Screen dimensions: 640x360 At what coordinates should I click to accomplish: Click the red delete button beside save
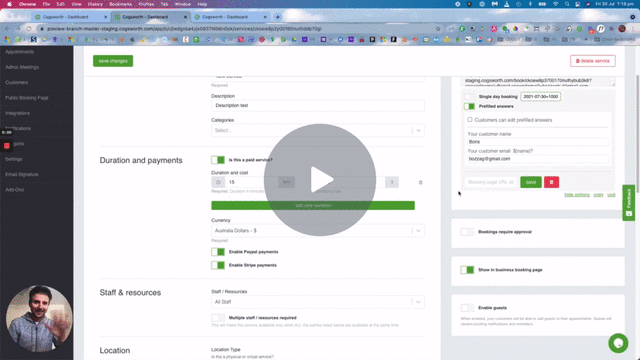click(x=551, y=182)
